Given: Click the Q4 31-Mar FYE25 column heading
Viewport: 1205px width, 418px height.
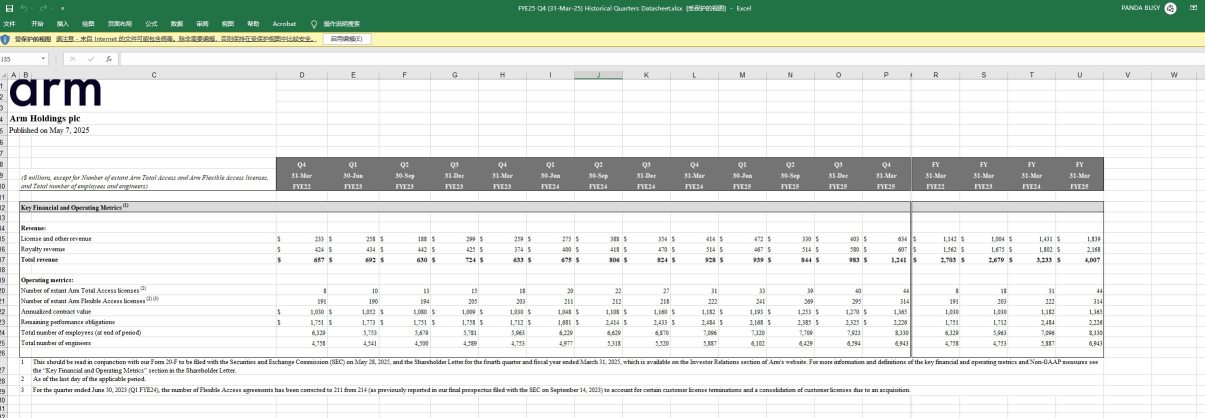Looking at the screenshot, I should (887, 174).
